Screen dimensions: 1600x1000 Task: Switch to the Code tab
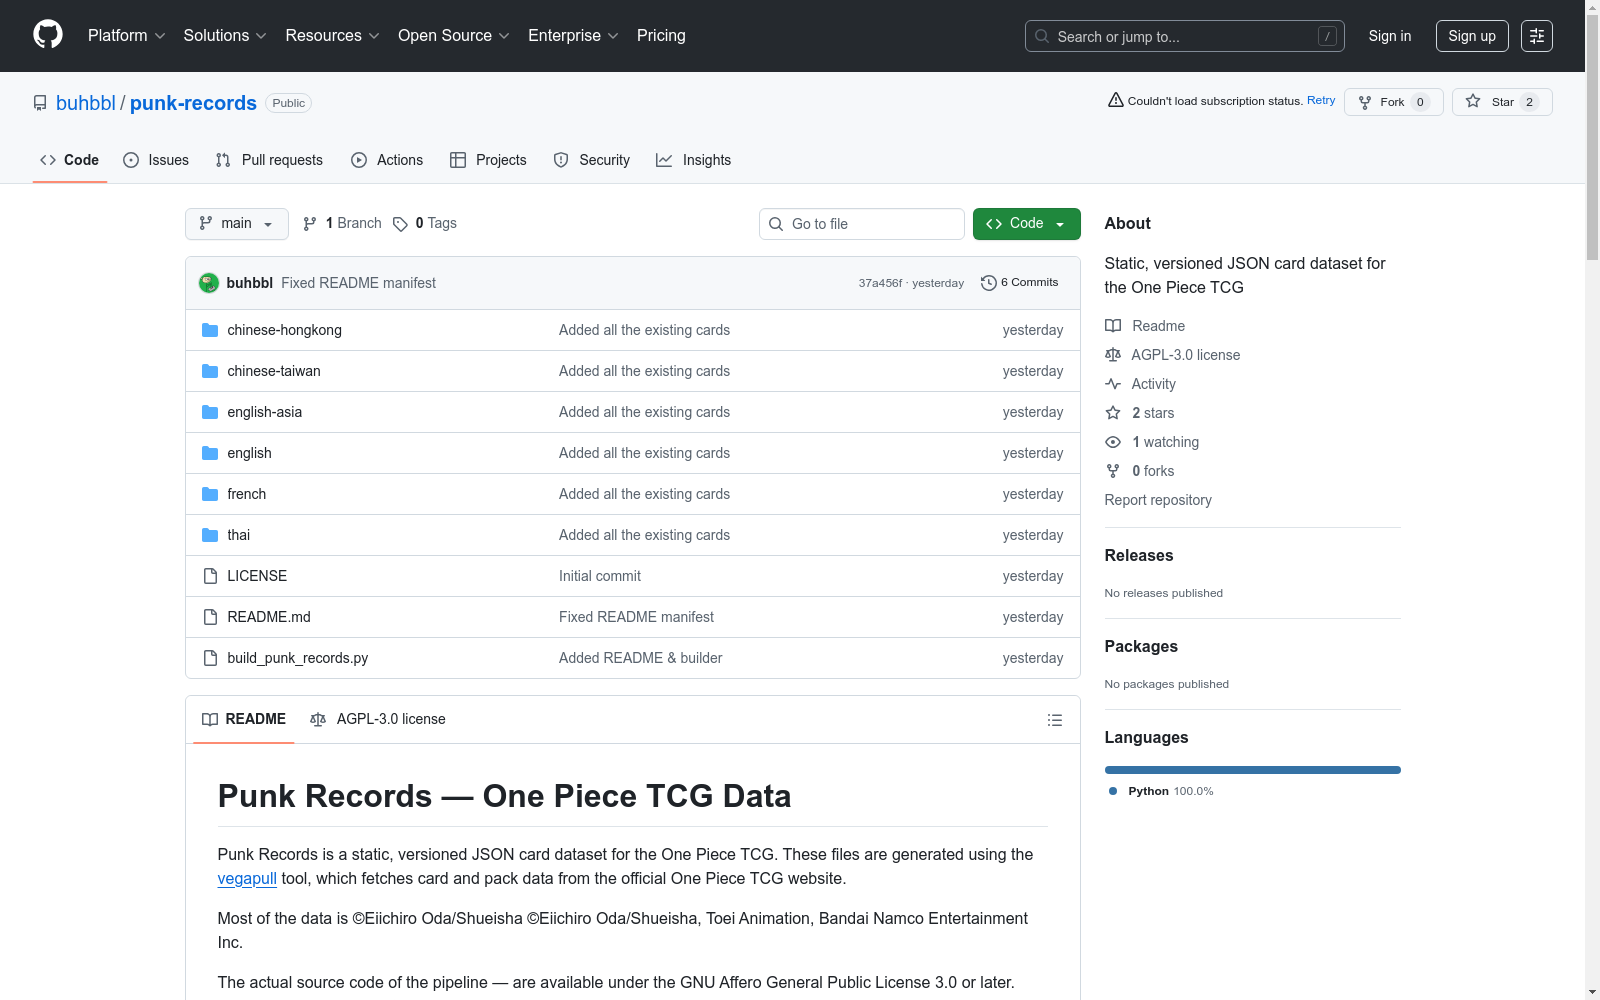point(70,160)
